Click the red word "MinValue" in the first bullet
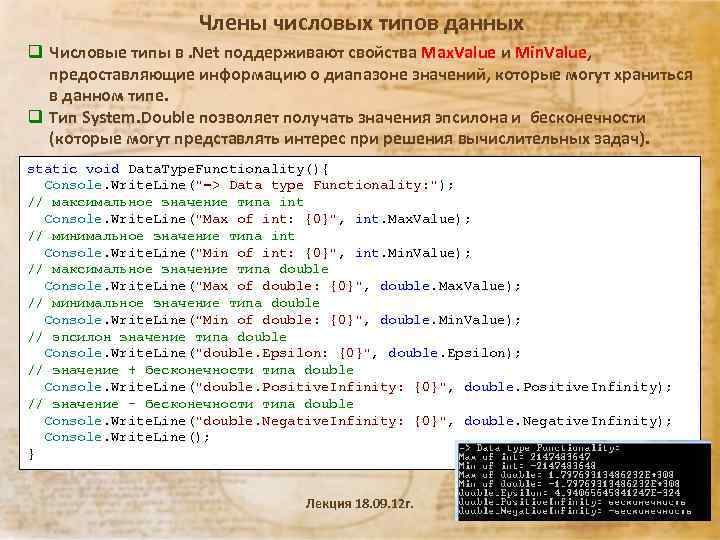Viewport: 720px width, 540px height. [x=551, y=52]
